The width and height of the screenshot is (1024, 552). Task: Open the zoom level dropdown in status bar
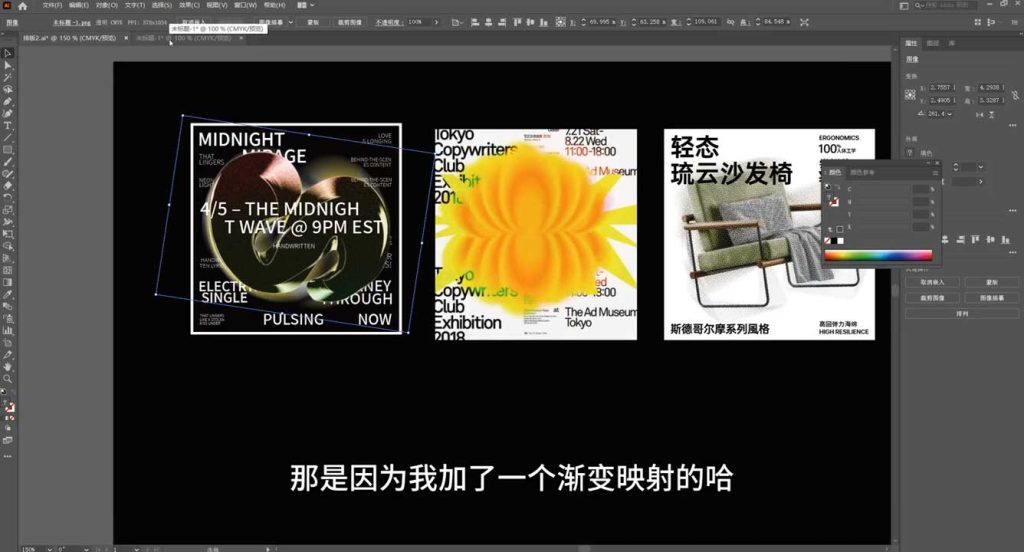pyautogui.click(x=50, y=549)
